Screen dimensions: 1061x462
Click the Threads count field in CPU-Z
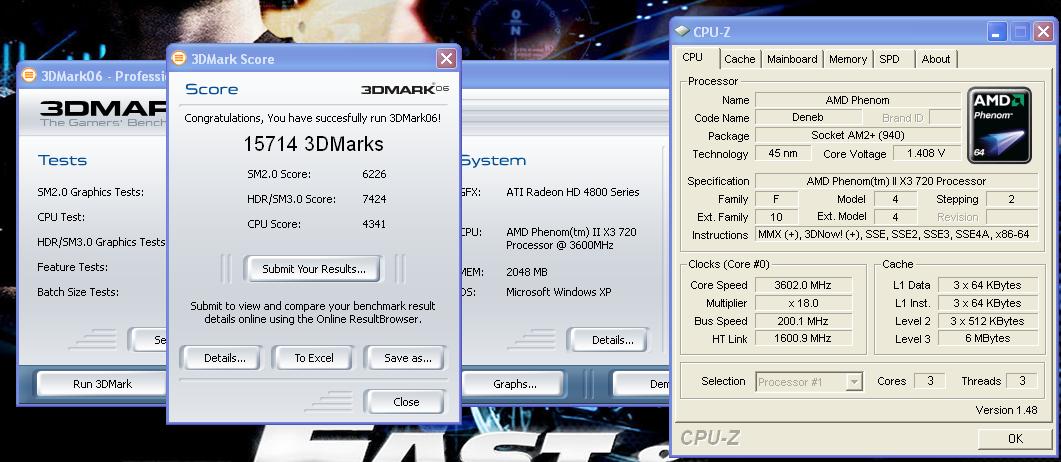pyautogui.click(x=1021, y=381)
